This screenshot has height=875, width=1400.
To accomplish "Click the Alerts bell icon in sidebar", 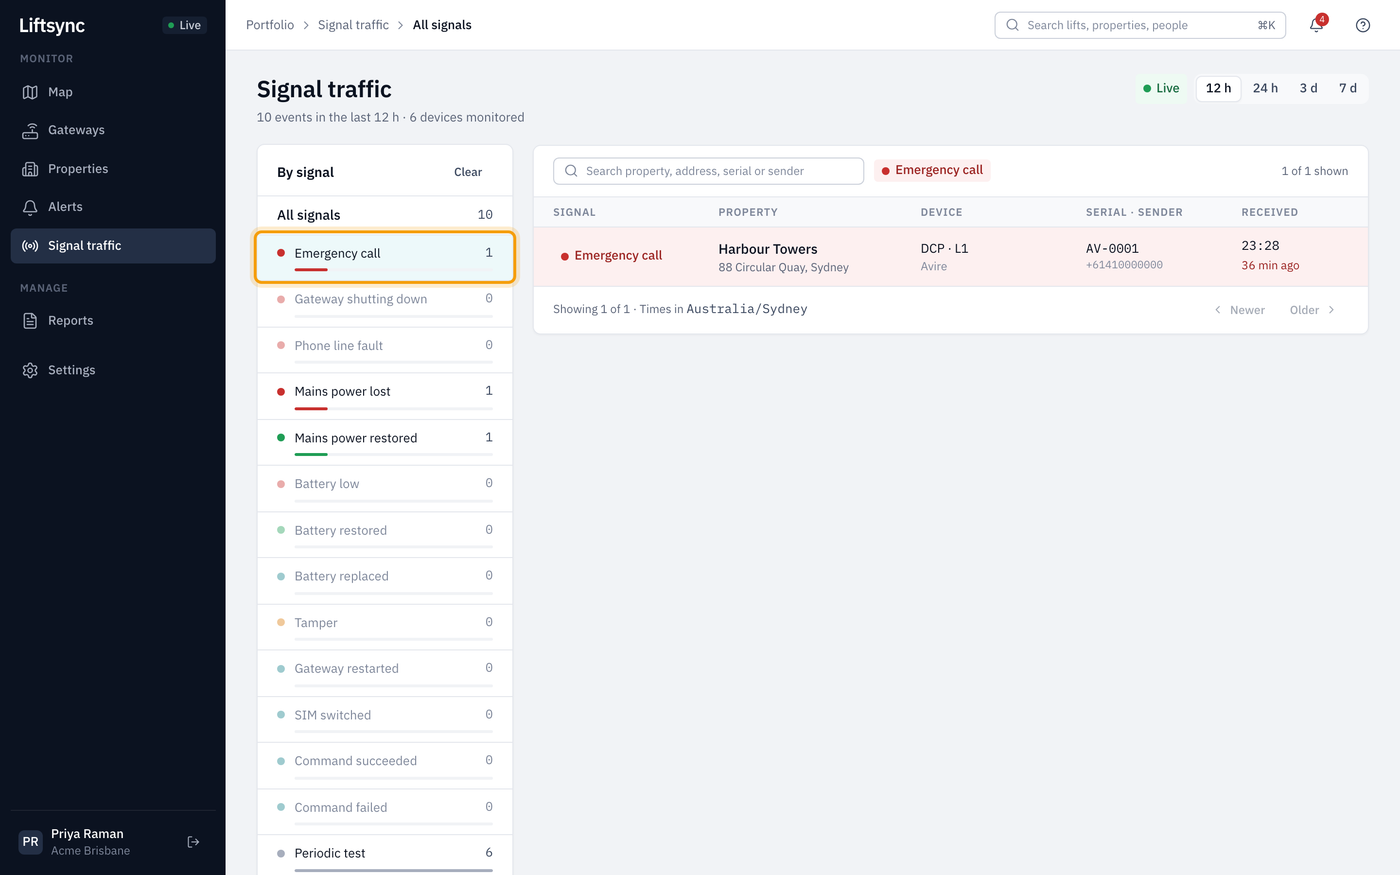I will coord(30,207).
